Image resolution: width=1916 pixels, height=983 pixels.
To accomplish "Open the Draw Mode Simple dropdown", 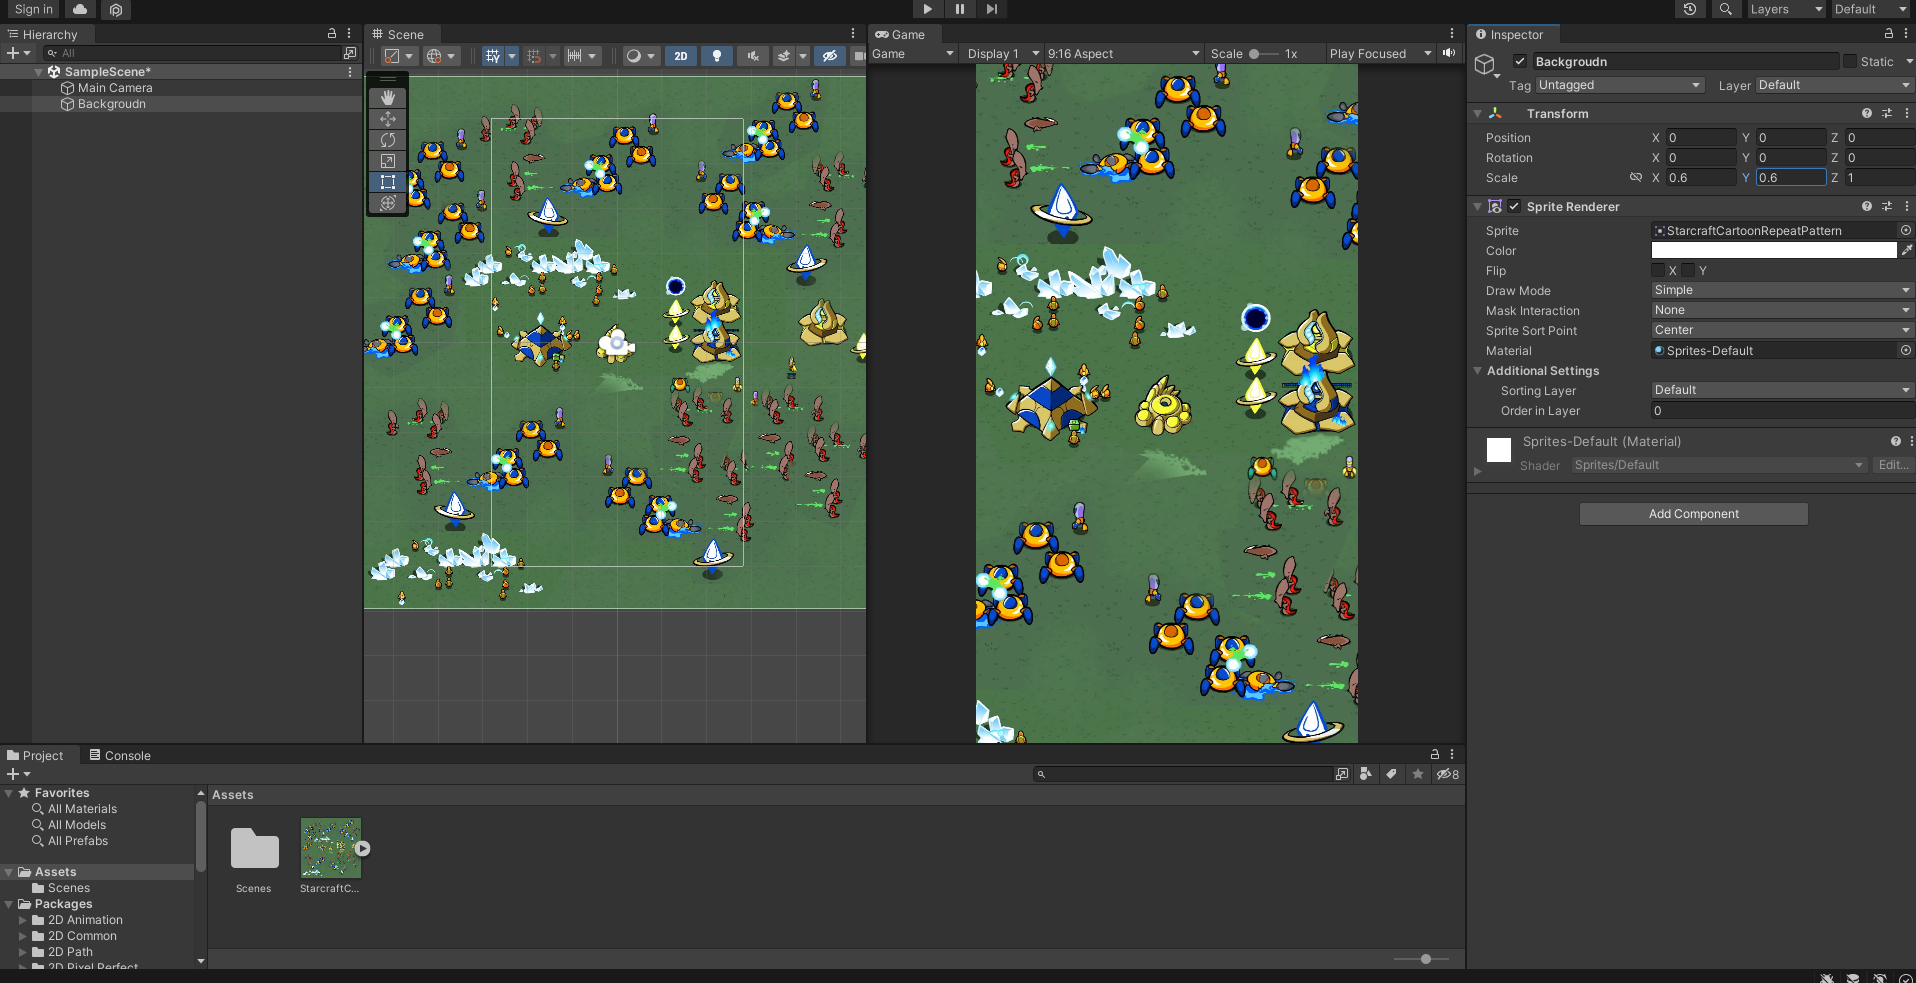I will [x=1782, y=290].
